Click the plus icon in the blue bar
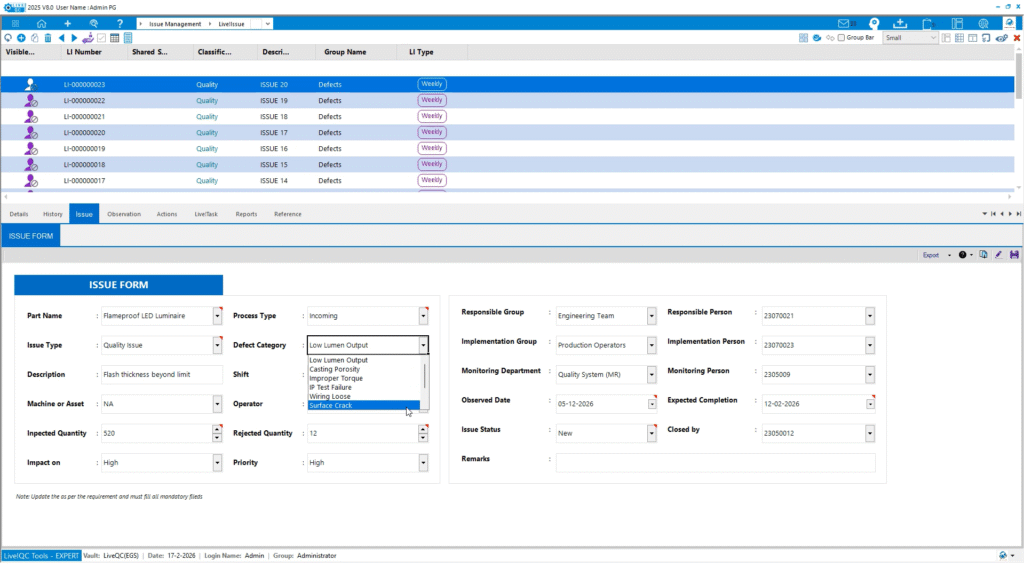The width and height of the screenshot is (1024, 576). [67, 24]
